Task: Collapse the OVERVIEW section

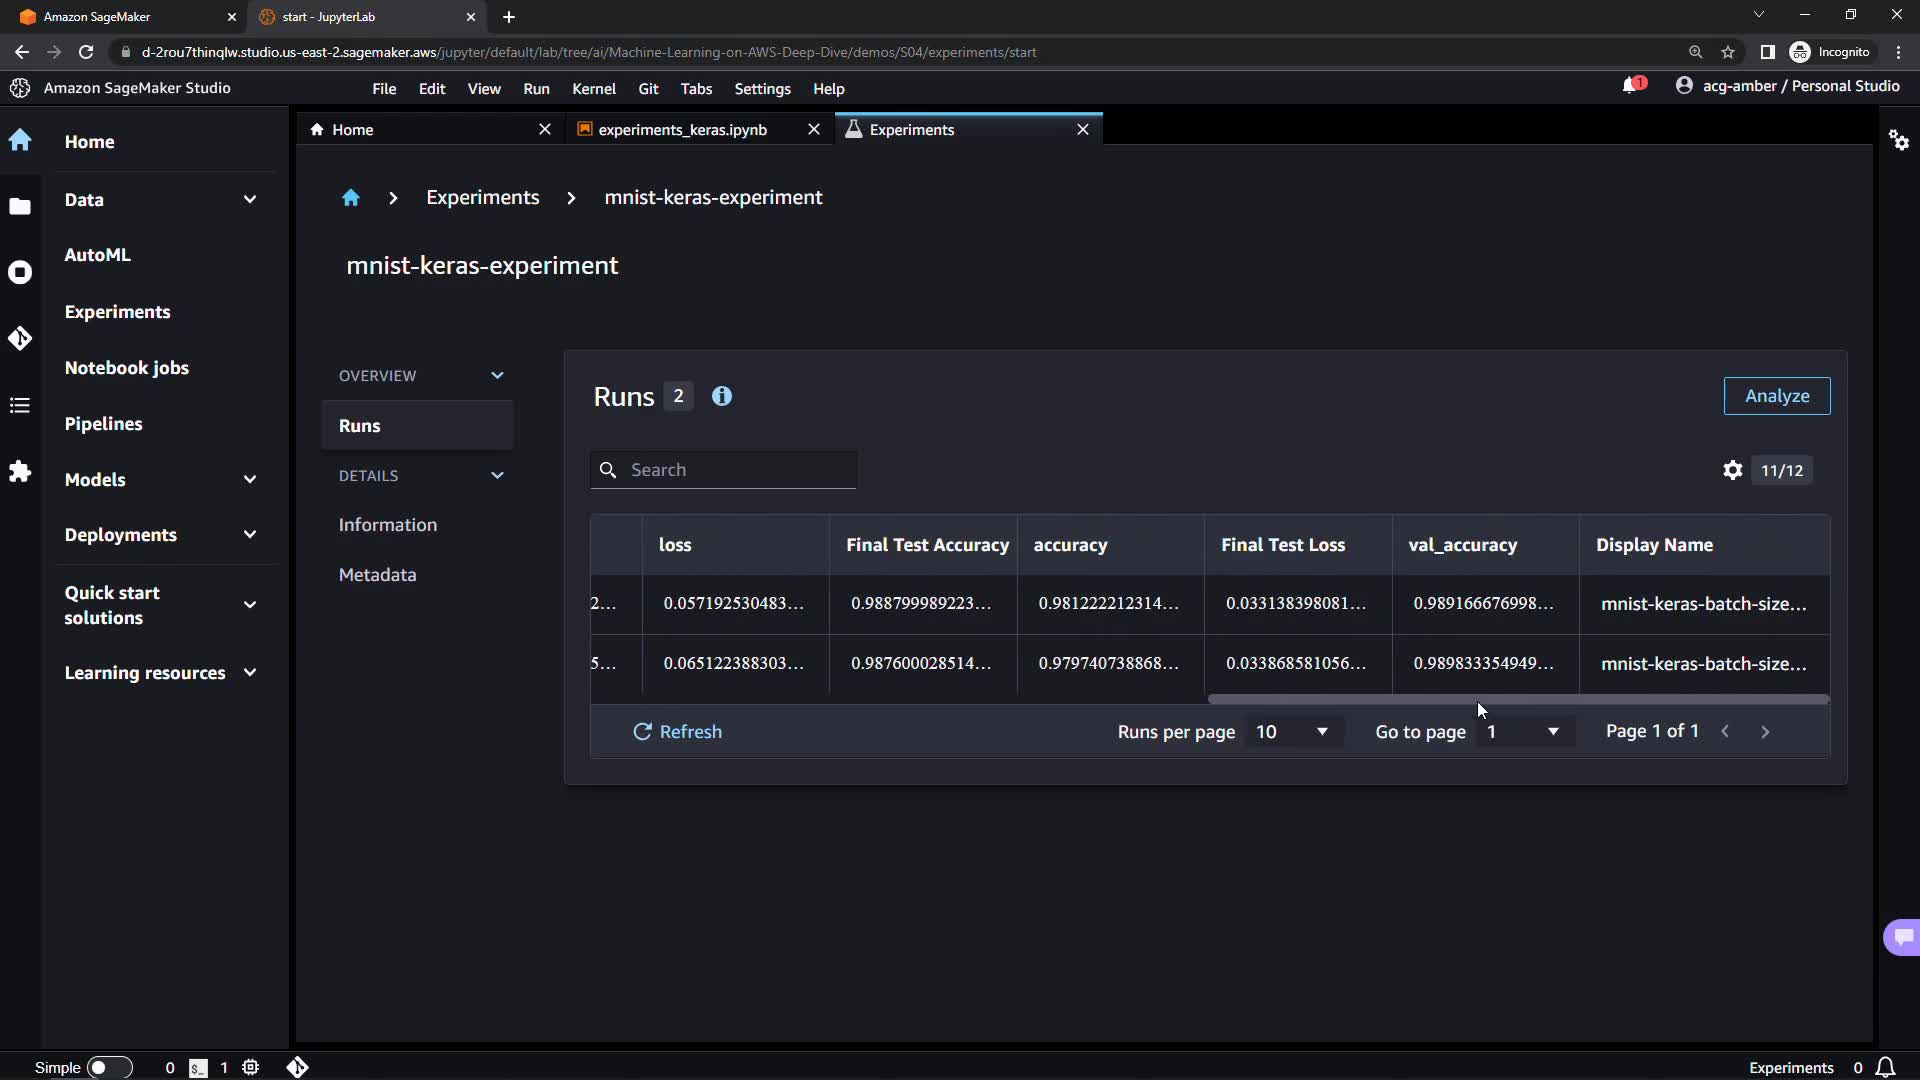Action: (497, 376)
